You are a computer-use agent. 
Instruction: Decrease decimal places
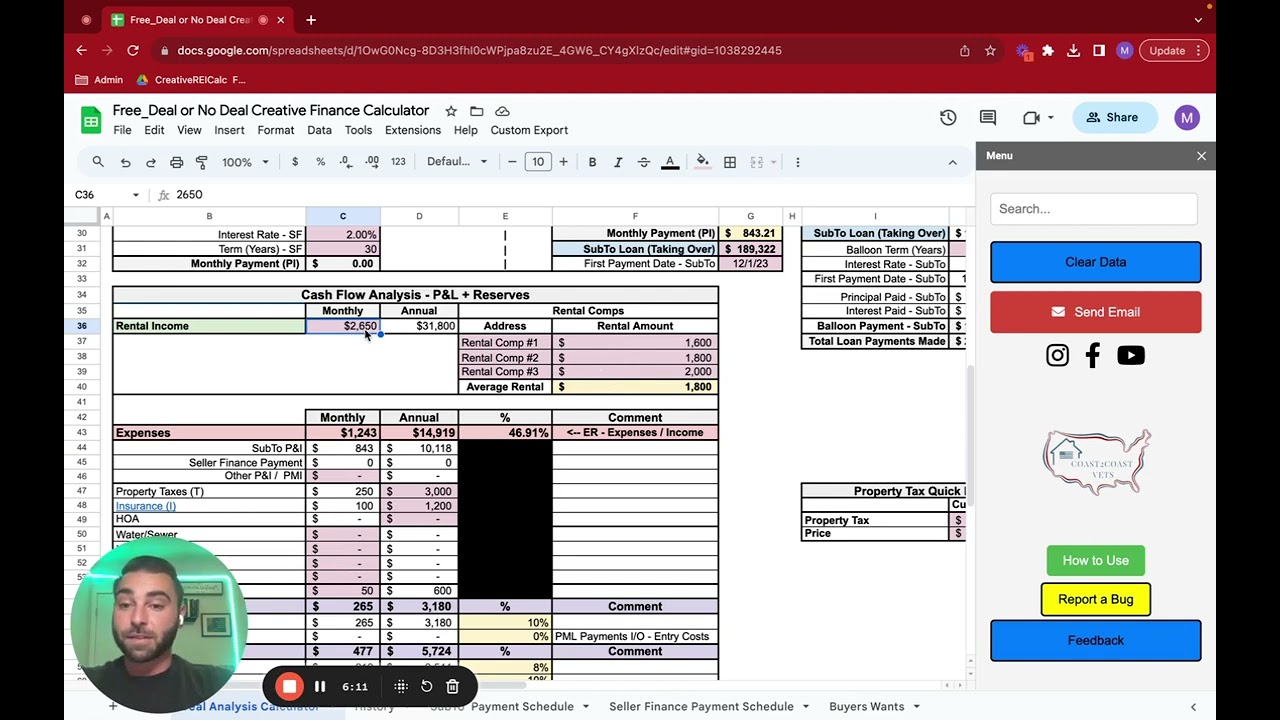tap(346, 162)
